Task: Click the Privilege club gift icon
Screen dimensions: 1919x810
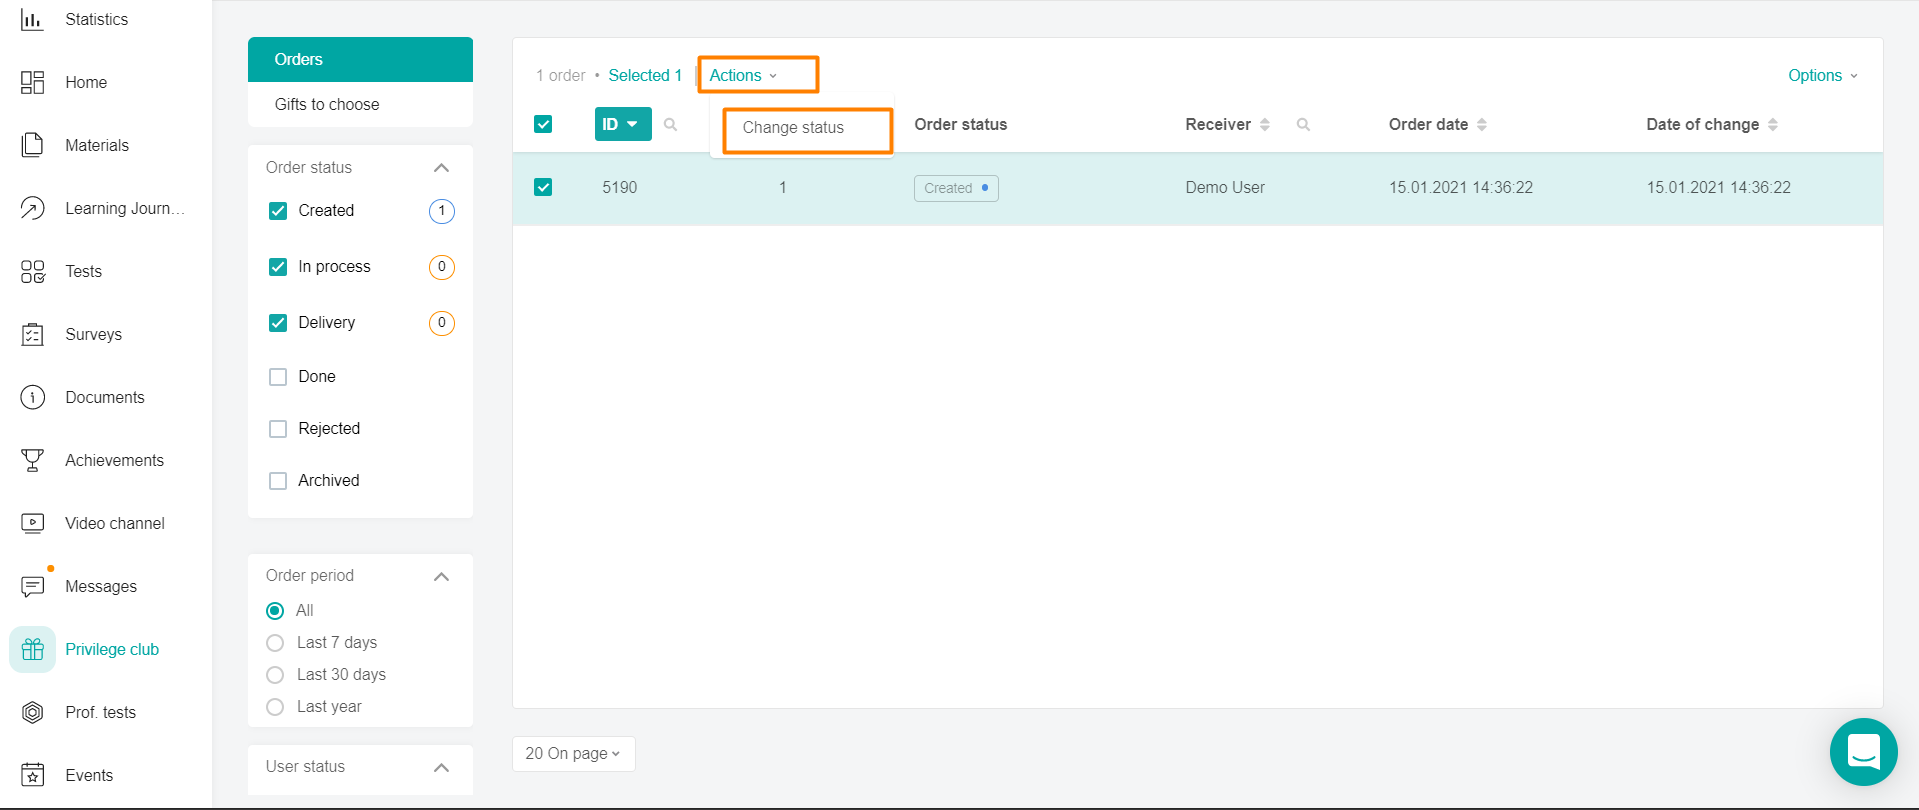Action: click(32, 649)
